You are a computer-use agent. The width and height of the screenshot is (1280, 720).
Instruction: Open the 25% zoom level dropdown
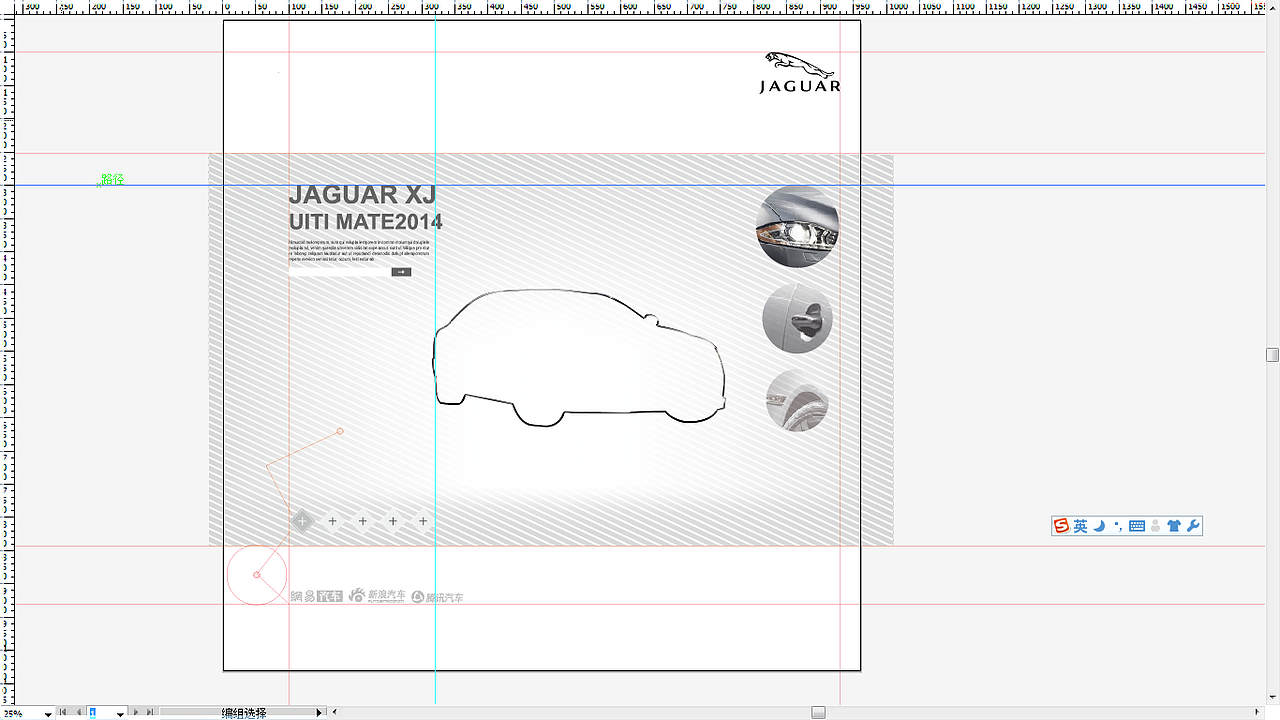pyautogui.click(x=47, y=713)
